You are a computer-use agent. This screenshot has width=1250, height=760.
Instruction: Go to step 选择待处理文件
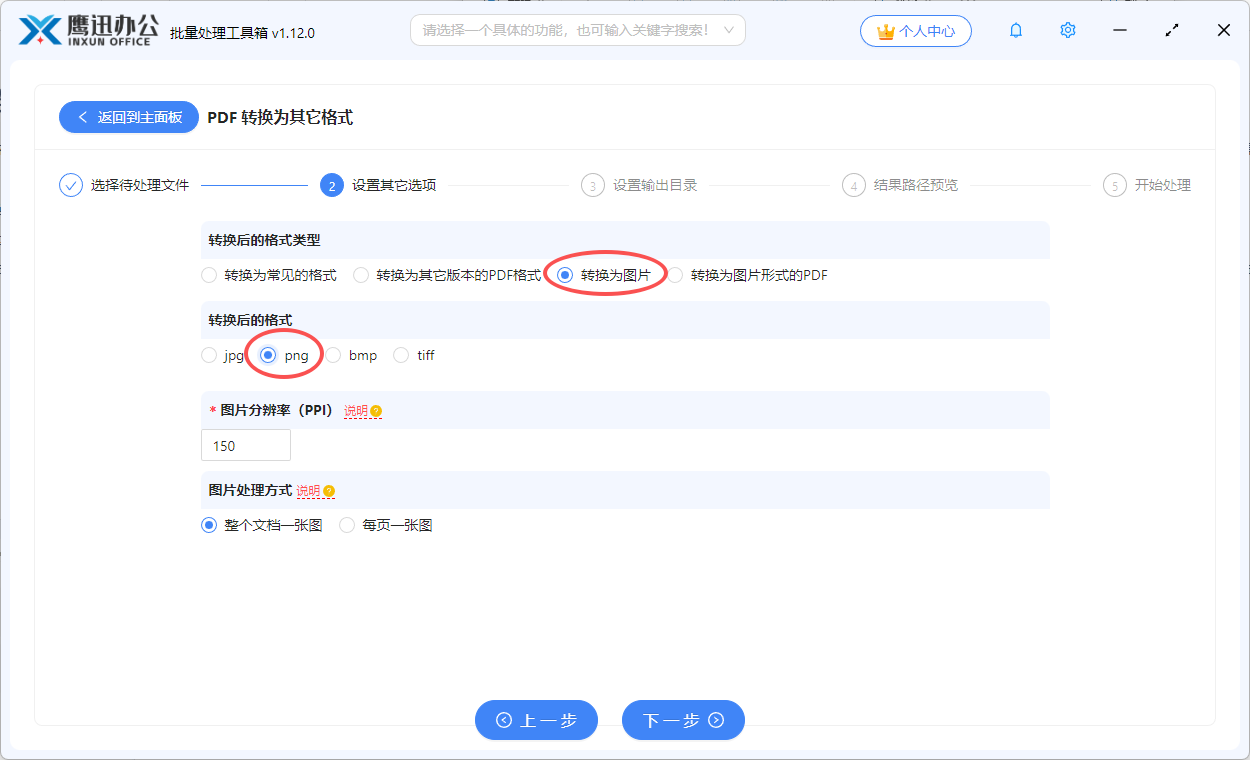pos(140,185)
